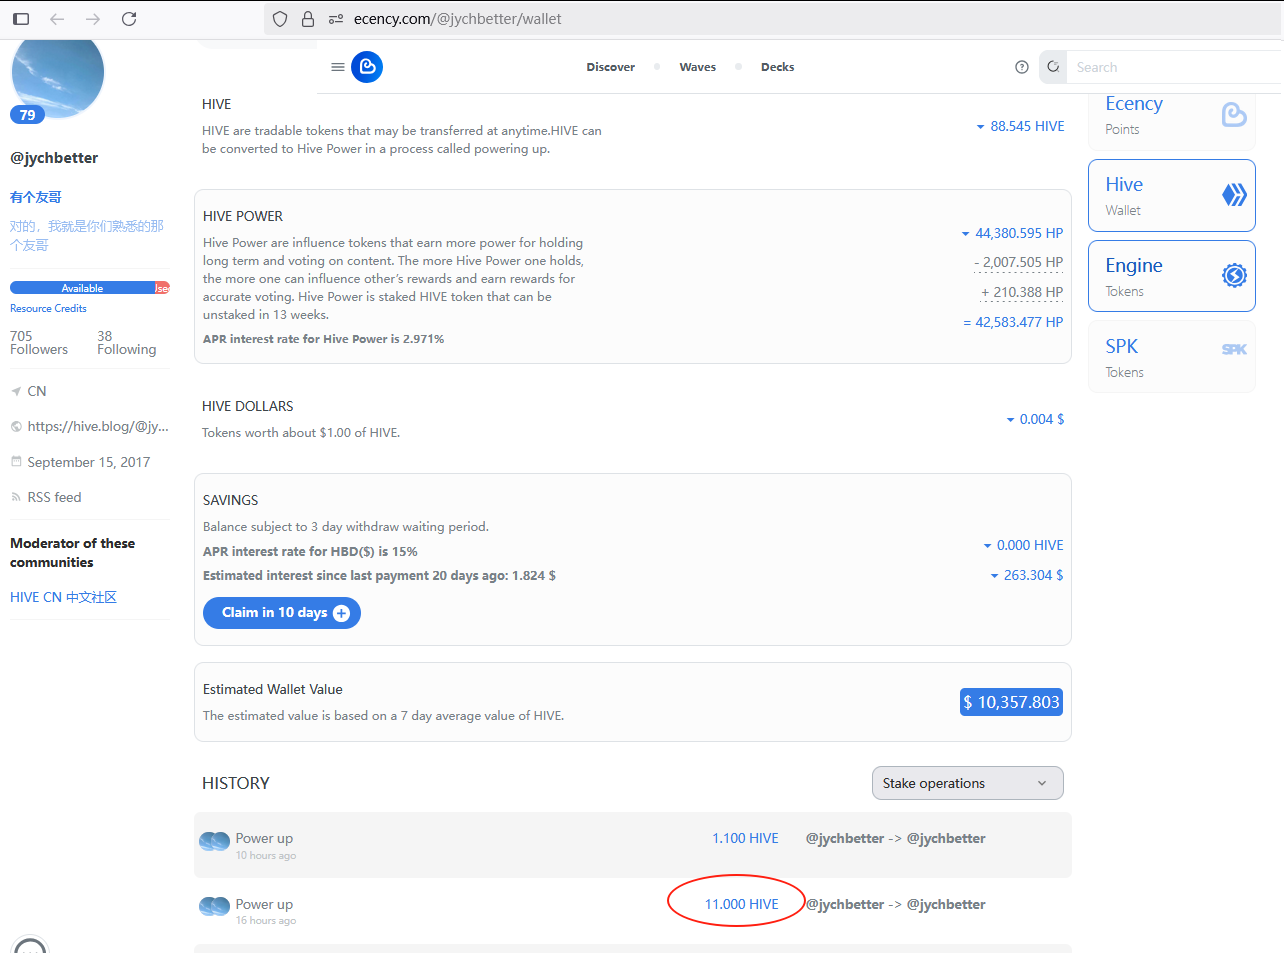Go to the Discover tab
1284x953 pixels.
(611, 67)
